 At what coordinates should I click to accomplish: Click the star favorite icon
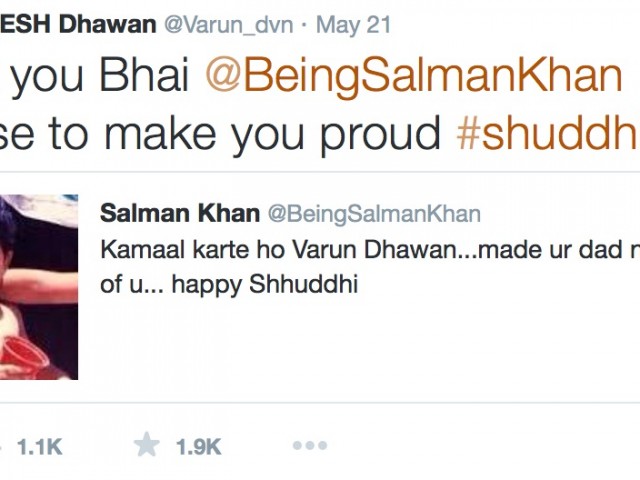pyautogui.click(x=147, y=445)
